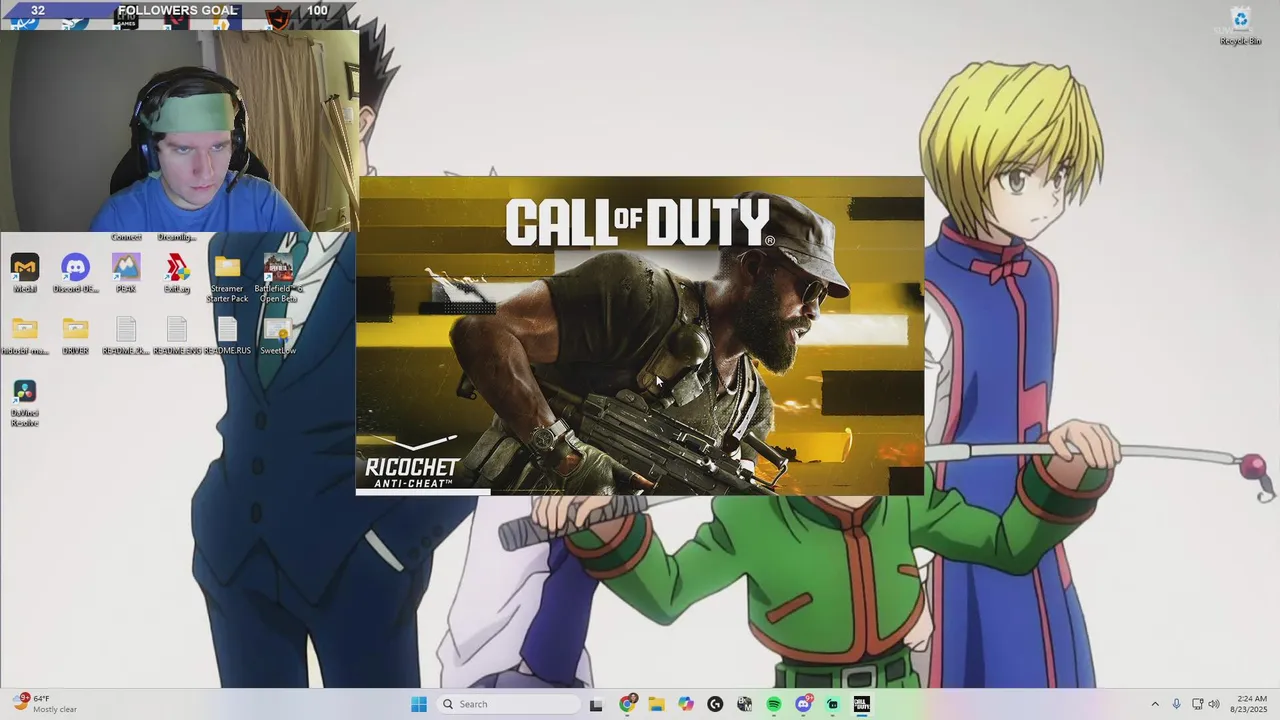Screen dimensions: 1280x720
Task: Open the Windows Start menu
Action: click(419, 704)
